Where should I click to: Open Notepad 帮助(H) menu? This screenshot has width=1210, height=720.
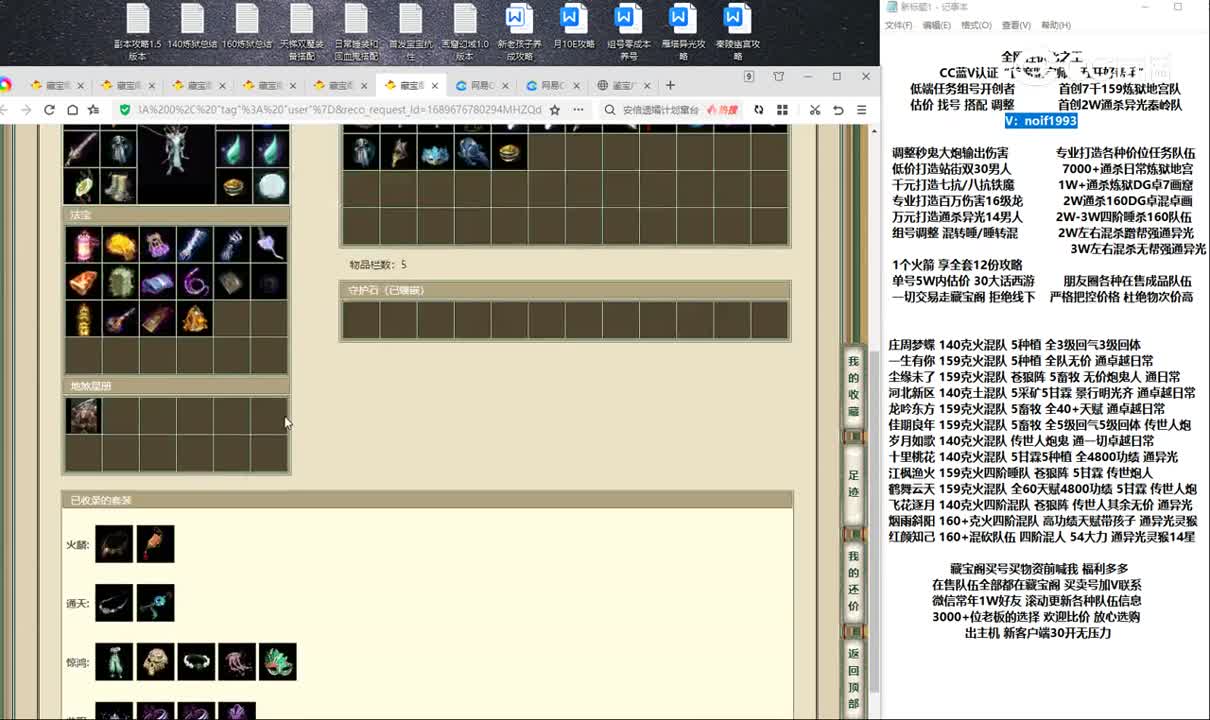pyautogui.click(x=1056, y=25)
